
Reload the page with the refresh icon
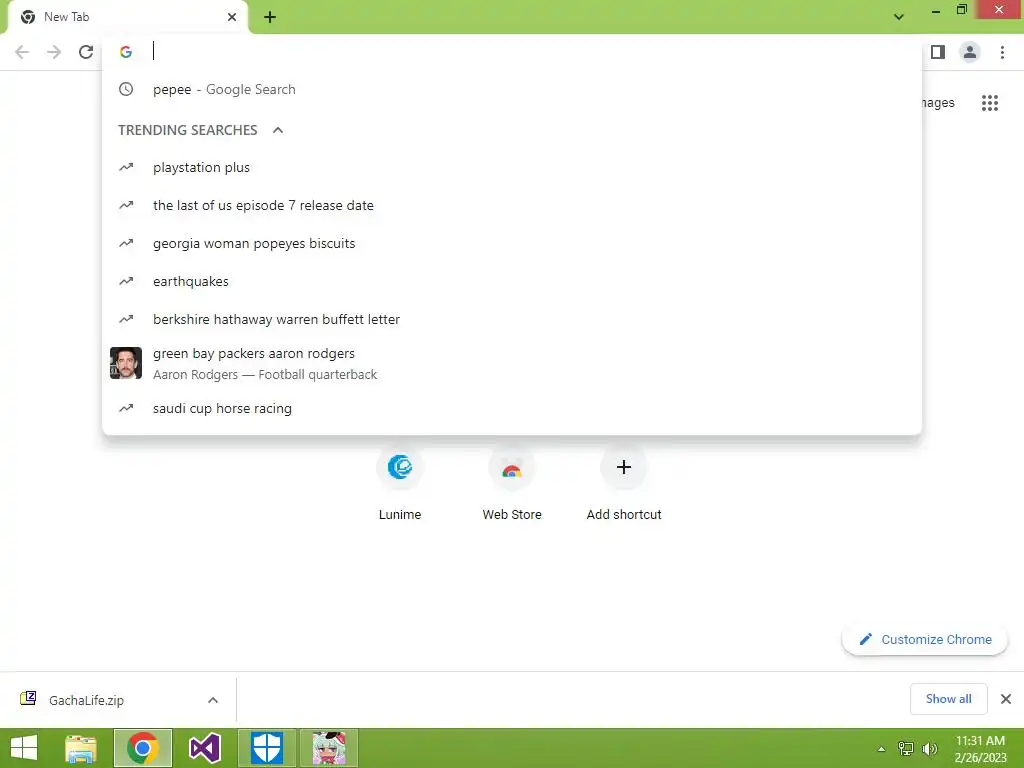(x=86, y=52)
